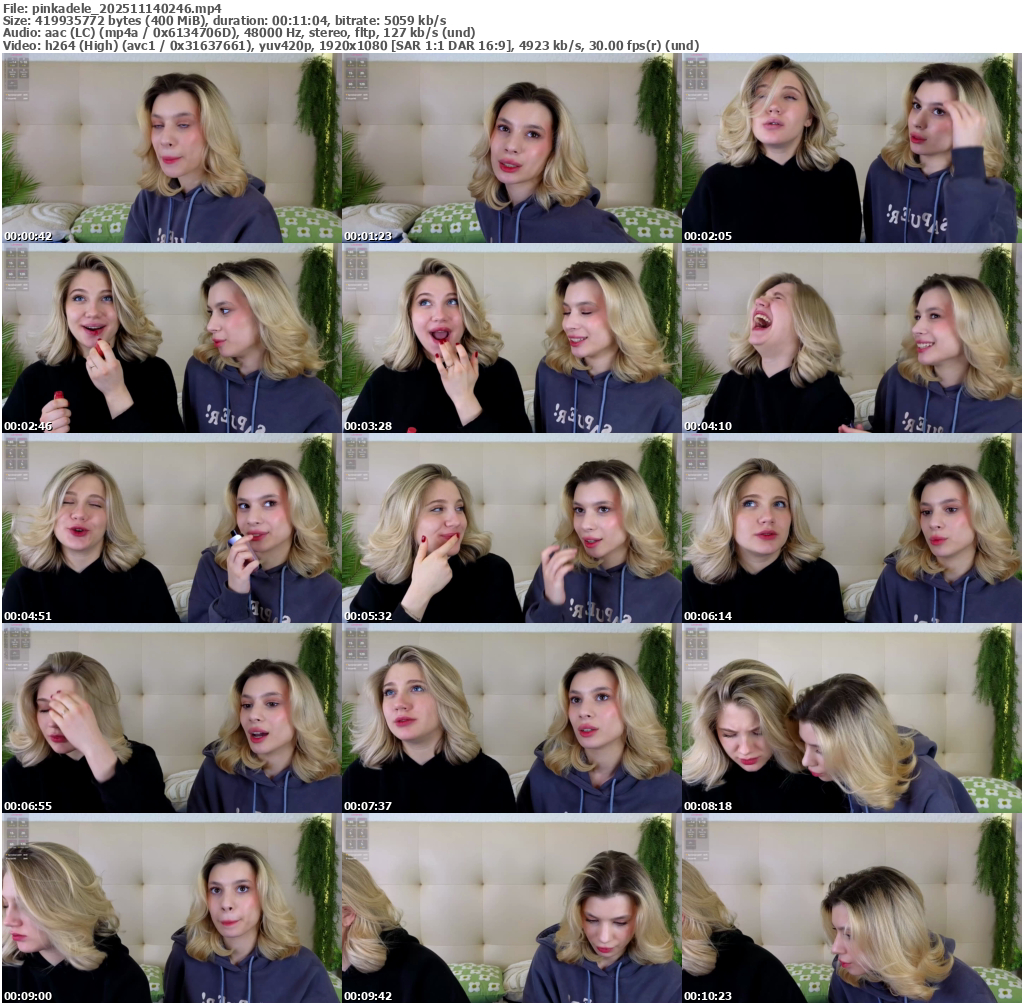Open the thumbnail stamped 00:06:14
1024x1003 pixels.
pos(852,528)
